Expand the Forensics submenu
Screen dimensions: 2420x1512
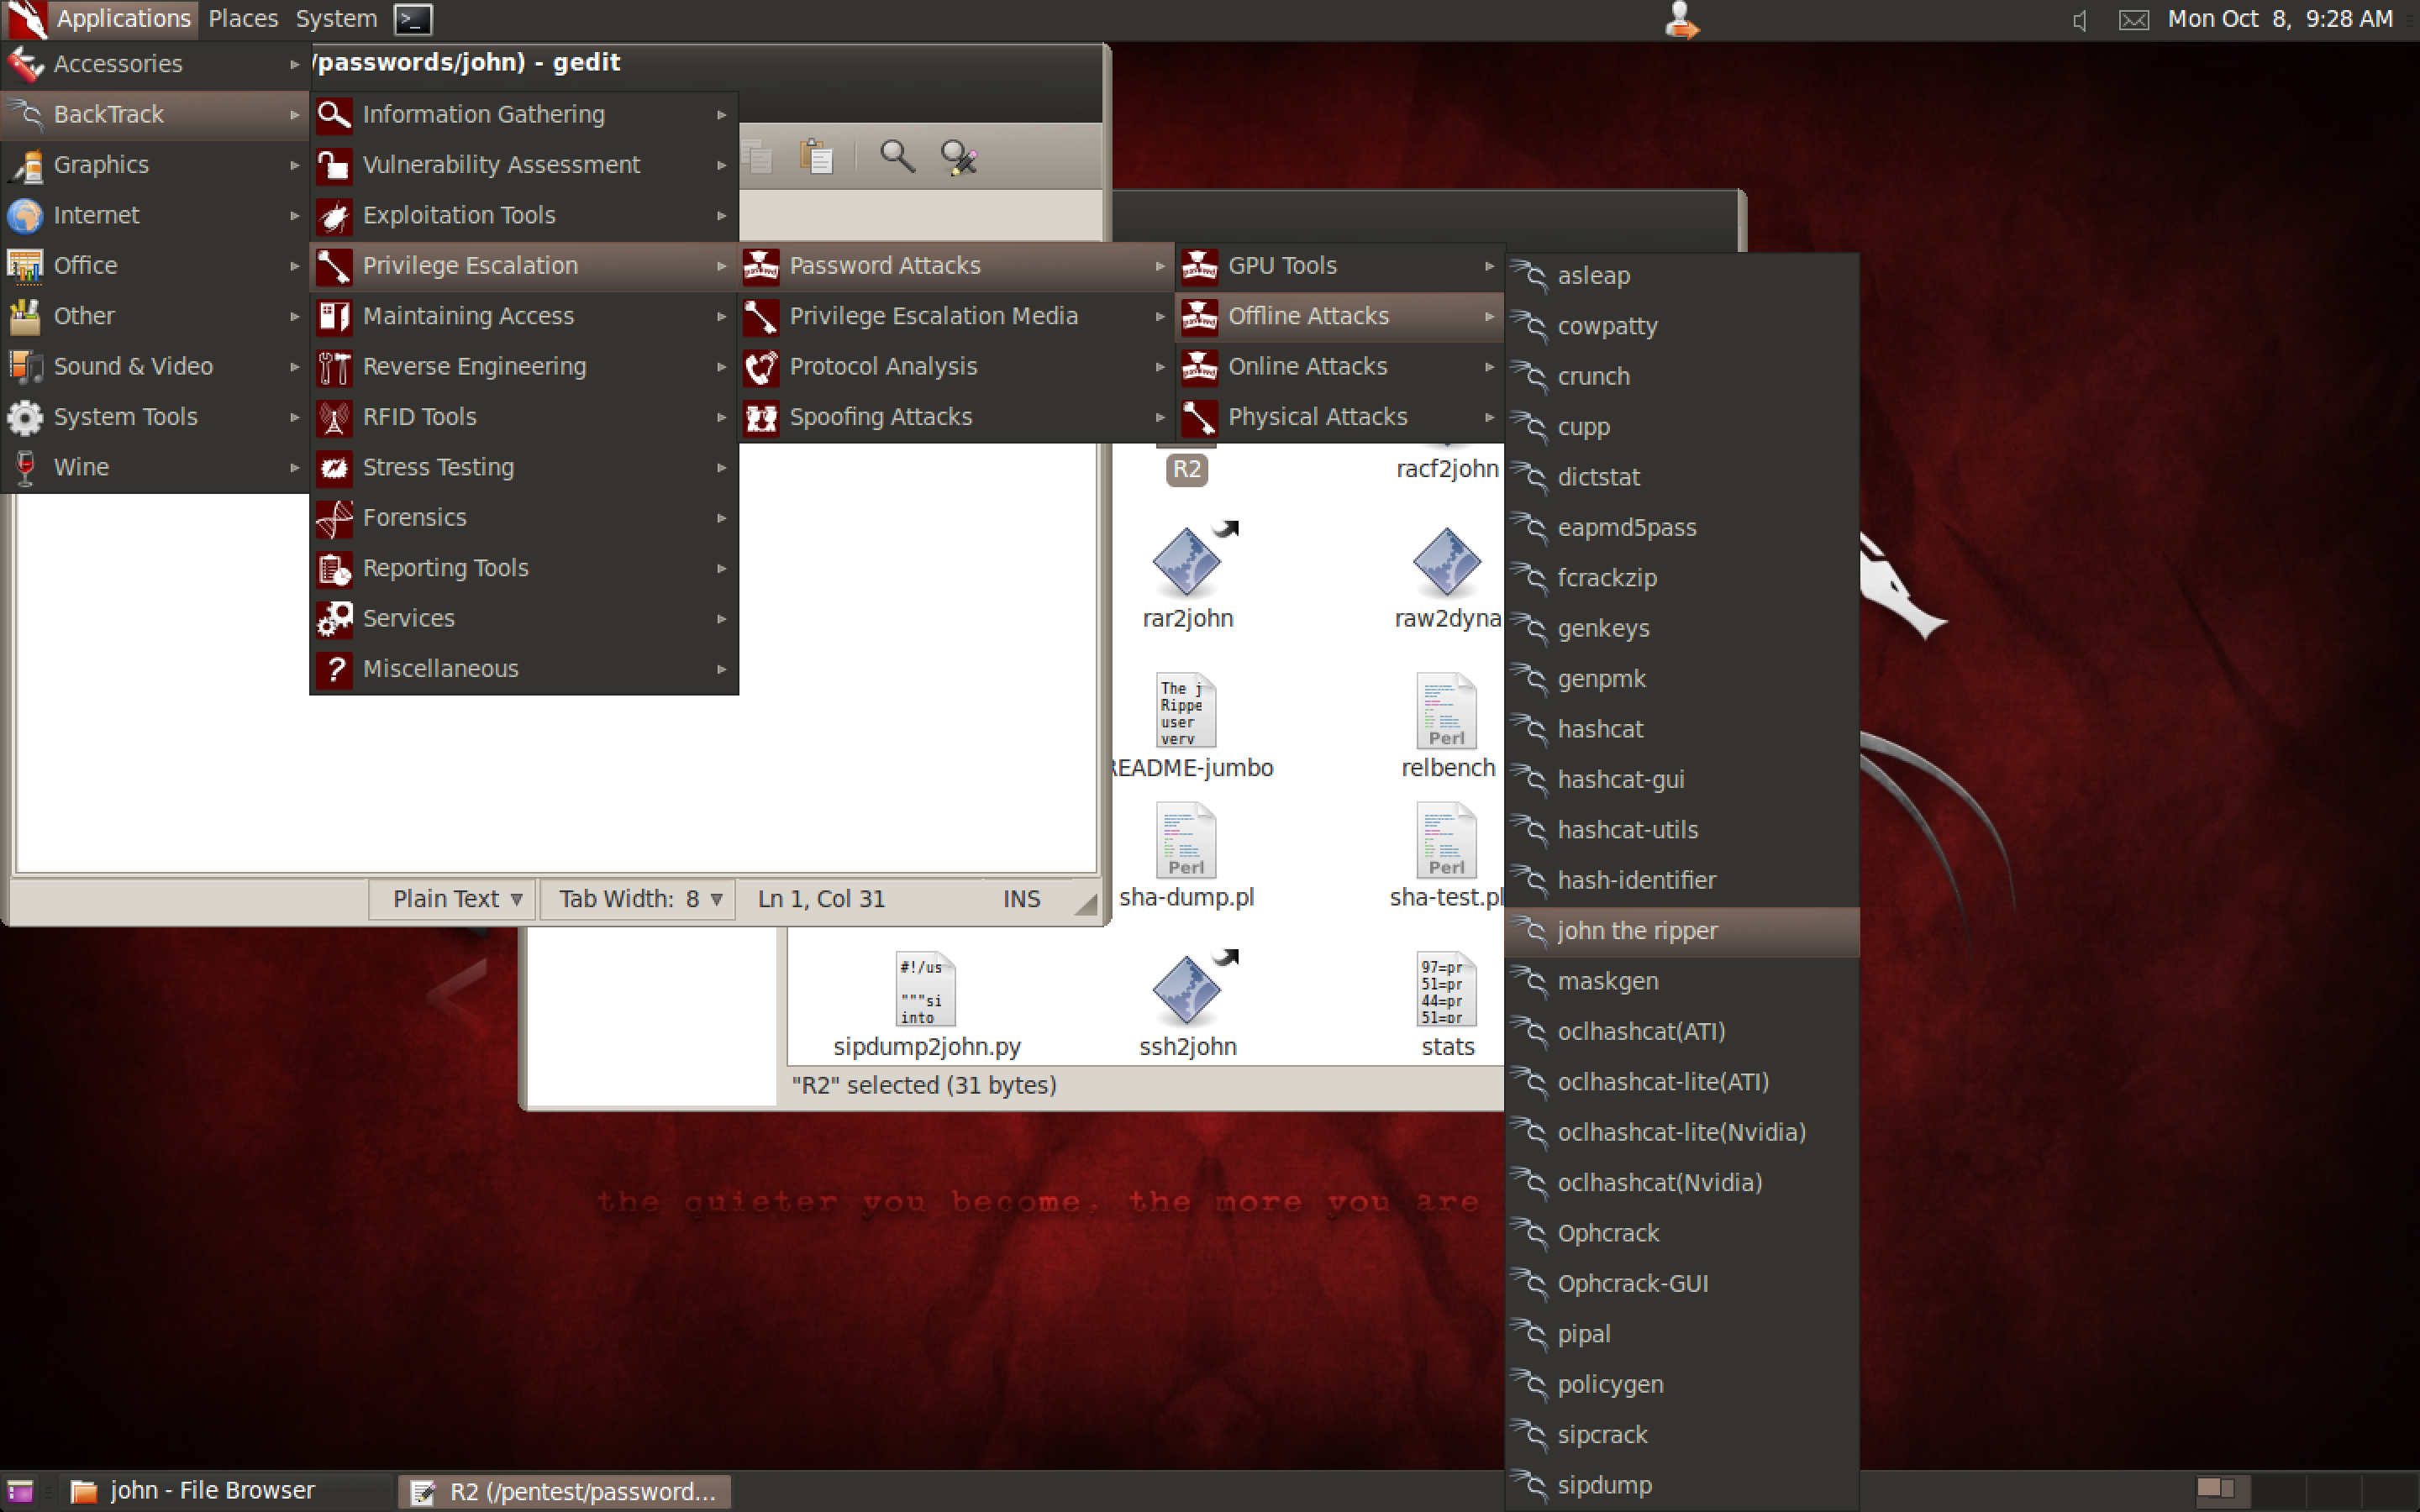click(x=524, y=518)
